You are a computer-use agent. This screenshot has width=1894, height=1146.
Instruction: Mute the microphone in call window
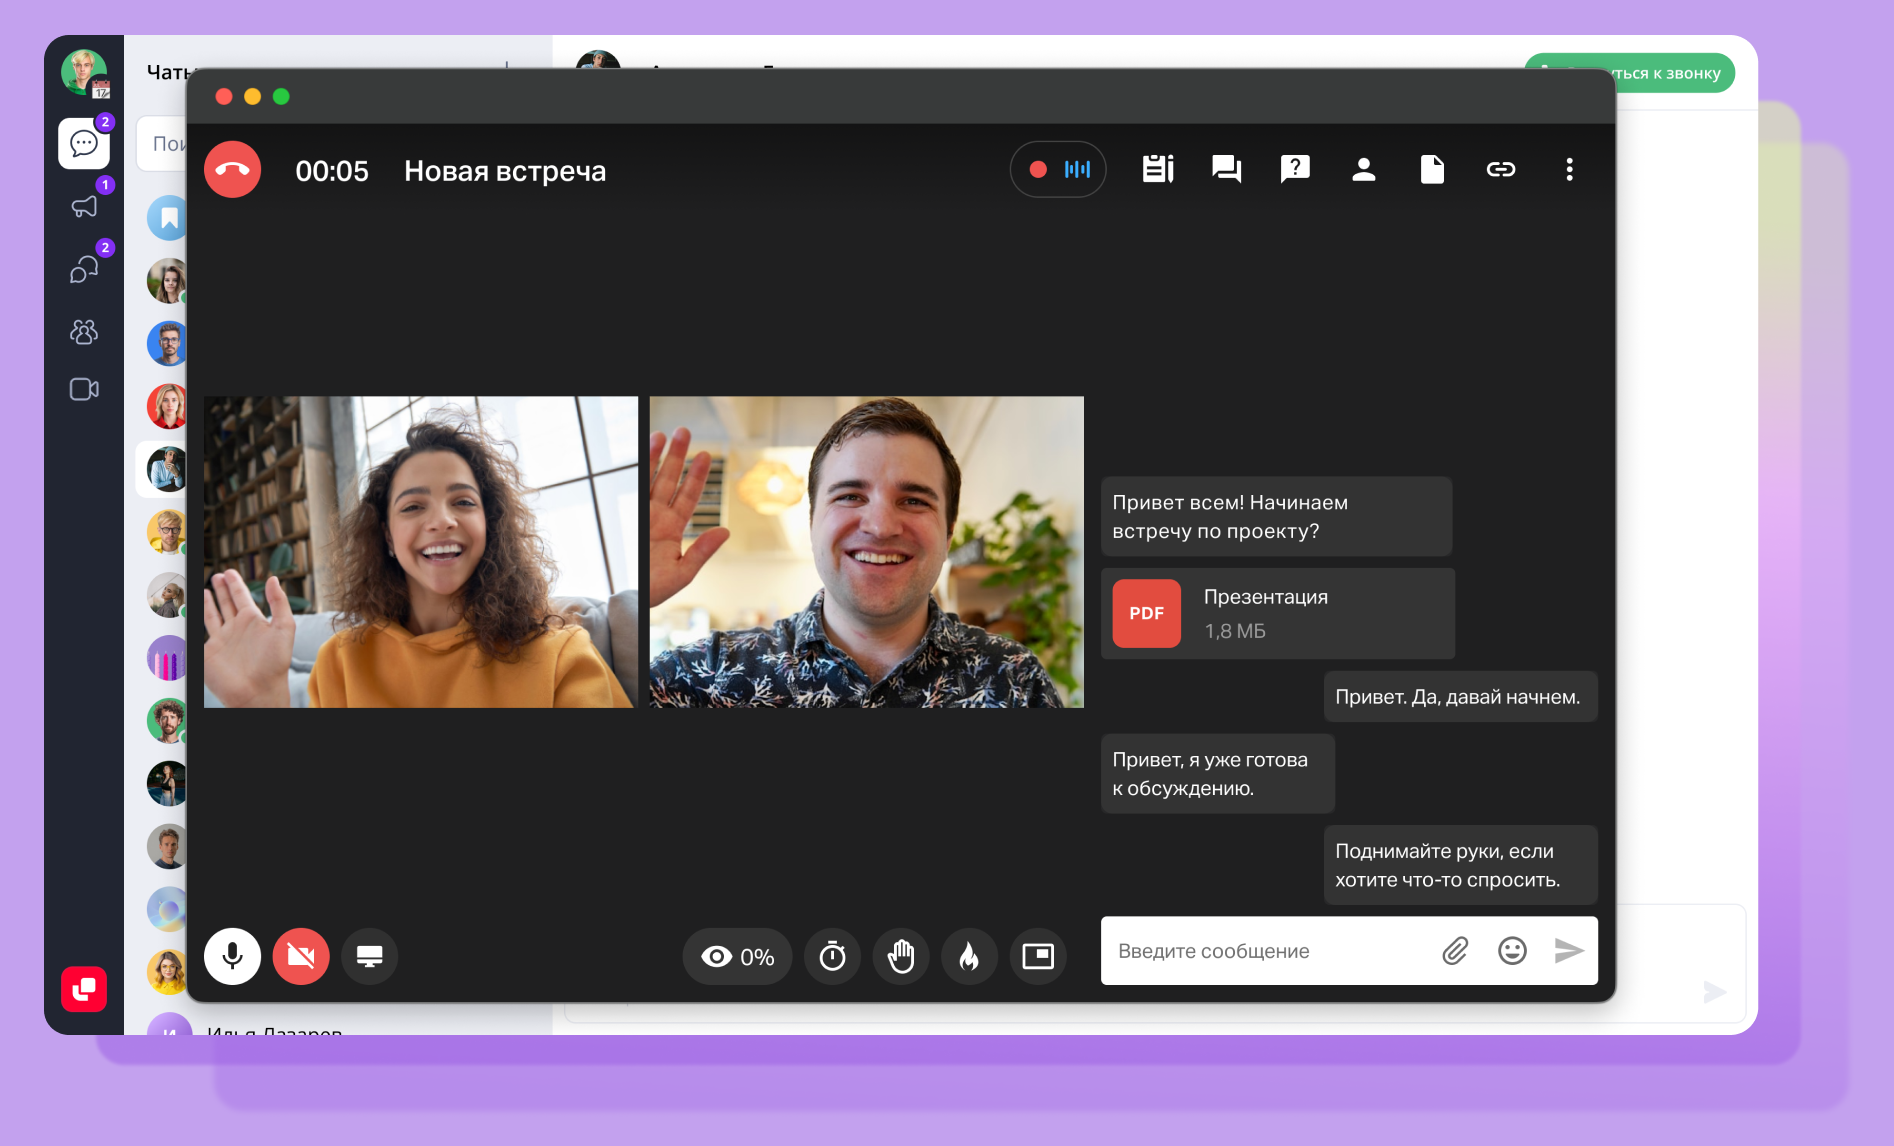point(232,956)
